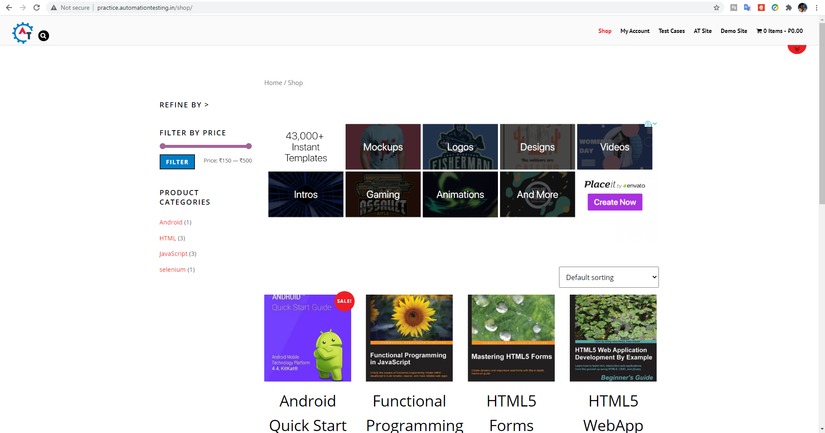Click left handle of price slider
The height and width of the screenshot is (433, 825).
(162, 146)
